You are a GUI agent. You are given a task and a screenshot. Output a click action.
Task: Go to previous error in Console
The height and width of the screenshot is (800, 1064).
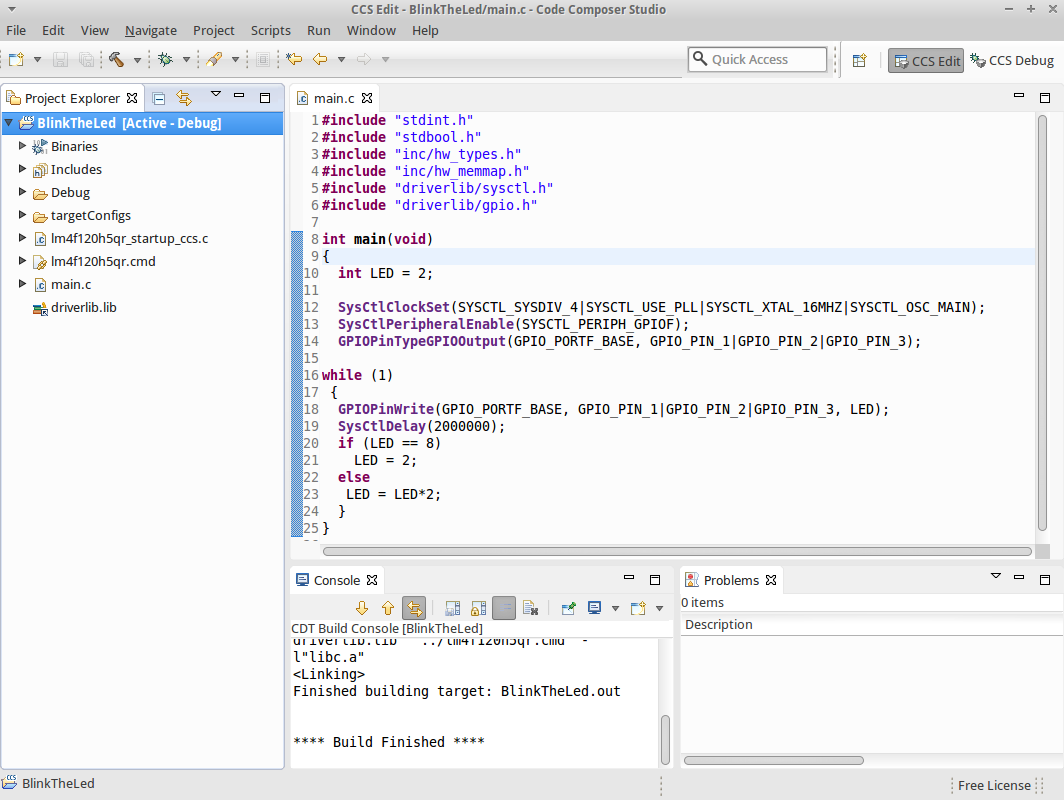click(387, 608)
